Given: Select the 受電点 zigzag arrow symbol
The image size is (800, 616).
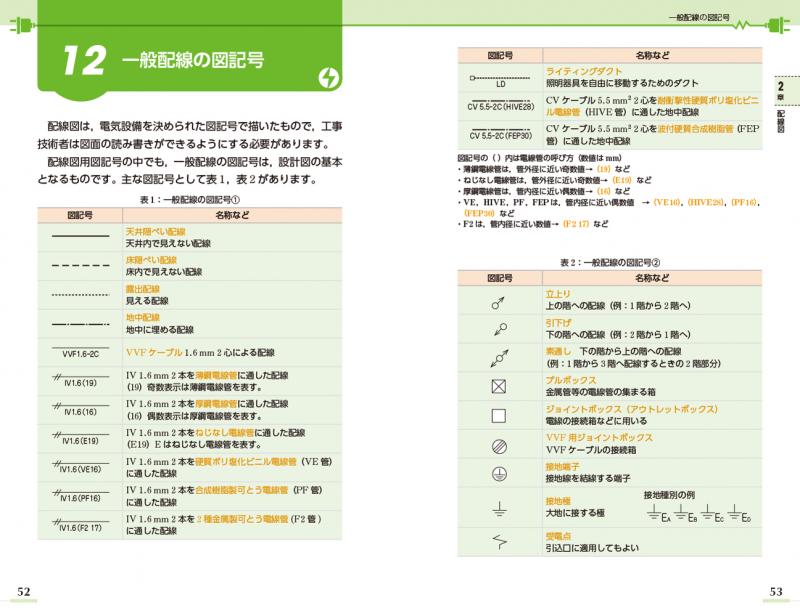Looking at the screenshot, I should 499,541.
